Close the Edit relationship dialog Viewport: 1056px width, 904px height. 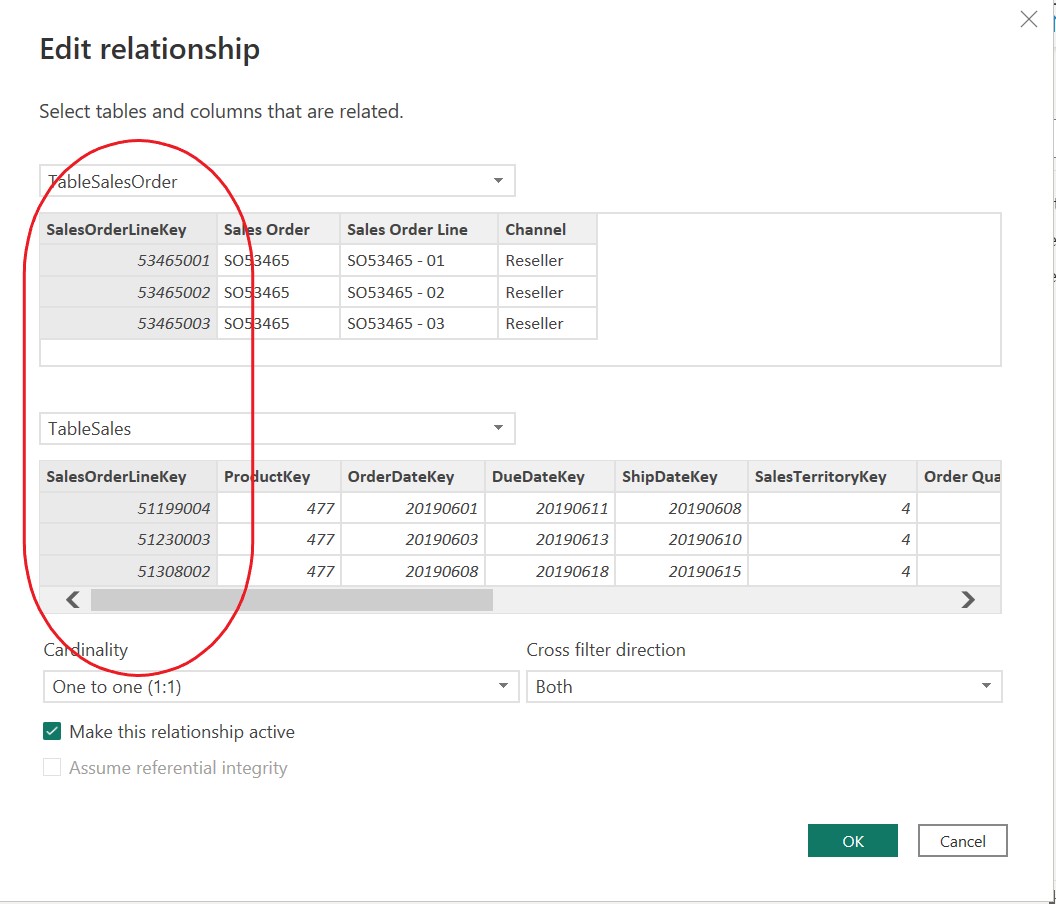(x=1029, y=19)
